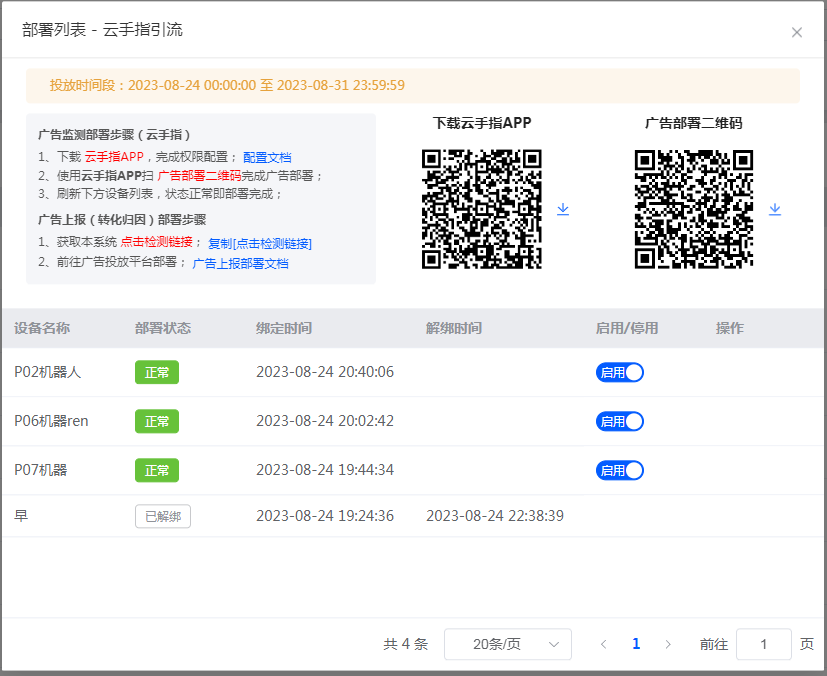Click the 广告部署 QR code image
This screenshot has width=827, height=676.
[694, 209]
